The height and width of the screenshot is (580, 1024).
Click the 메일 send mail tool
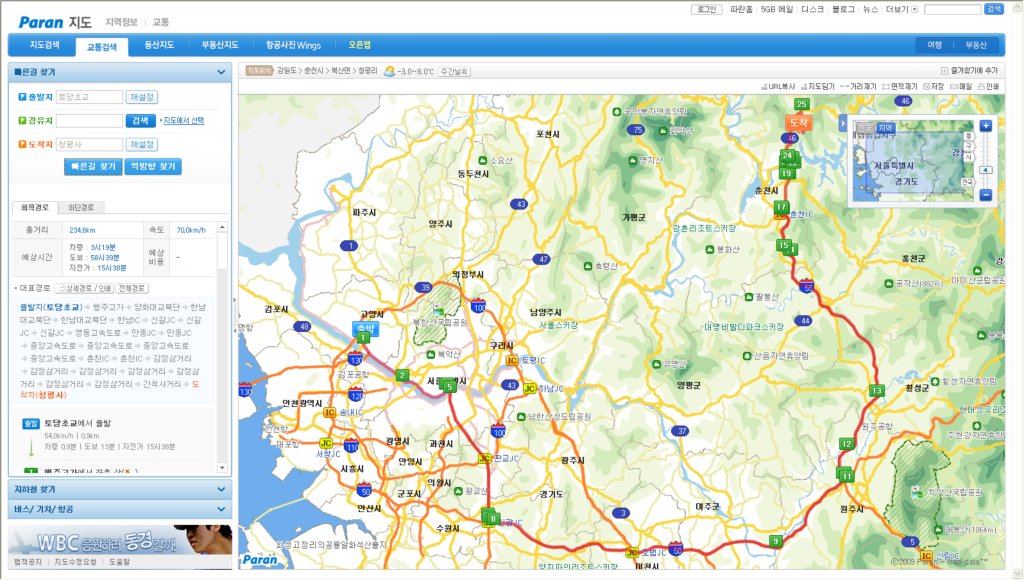[961, 87]
